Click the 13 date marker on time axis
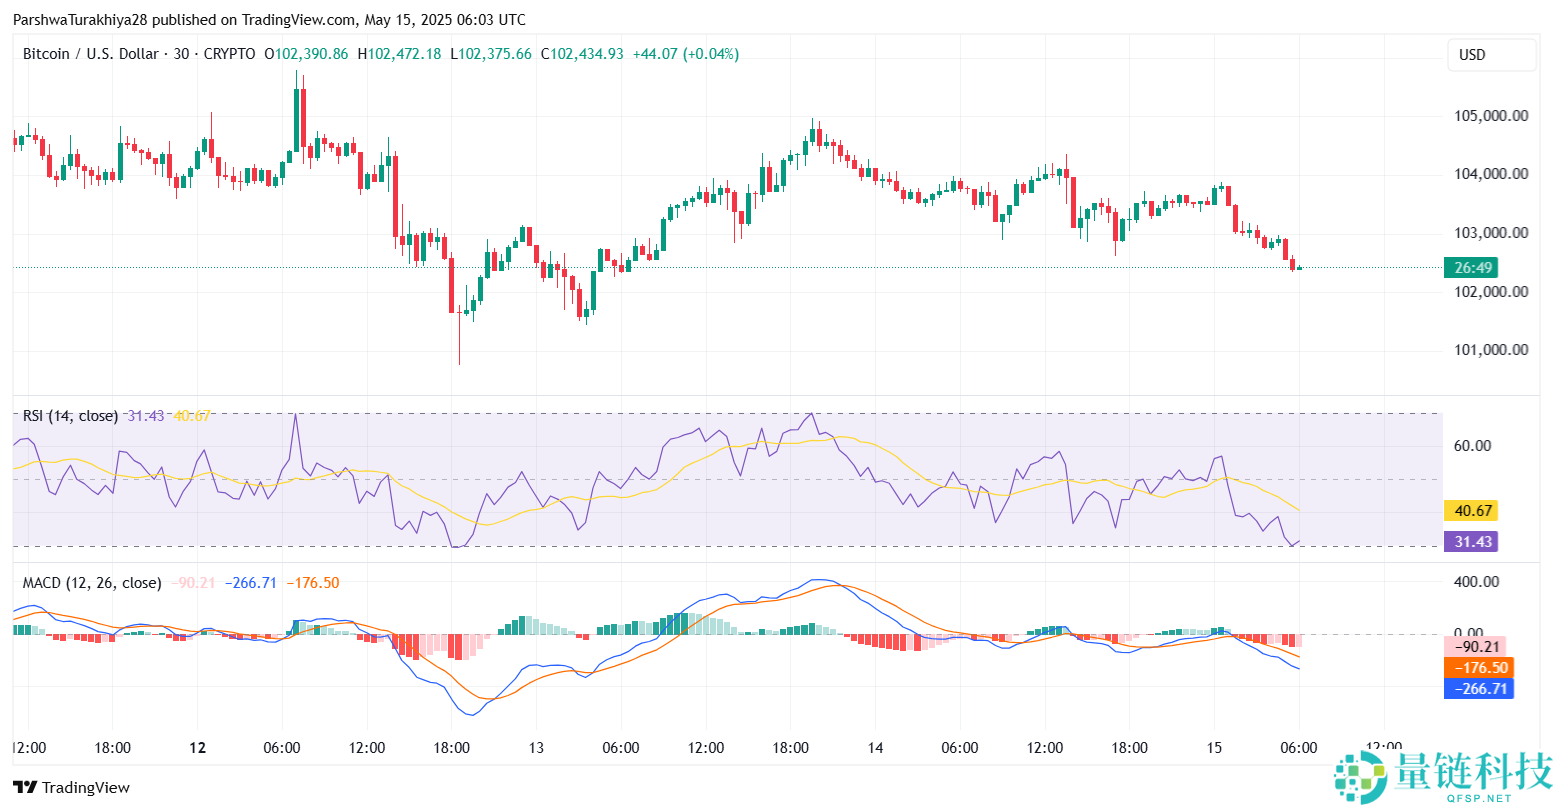1553x809 pixels. pos(536,747)
